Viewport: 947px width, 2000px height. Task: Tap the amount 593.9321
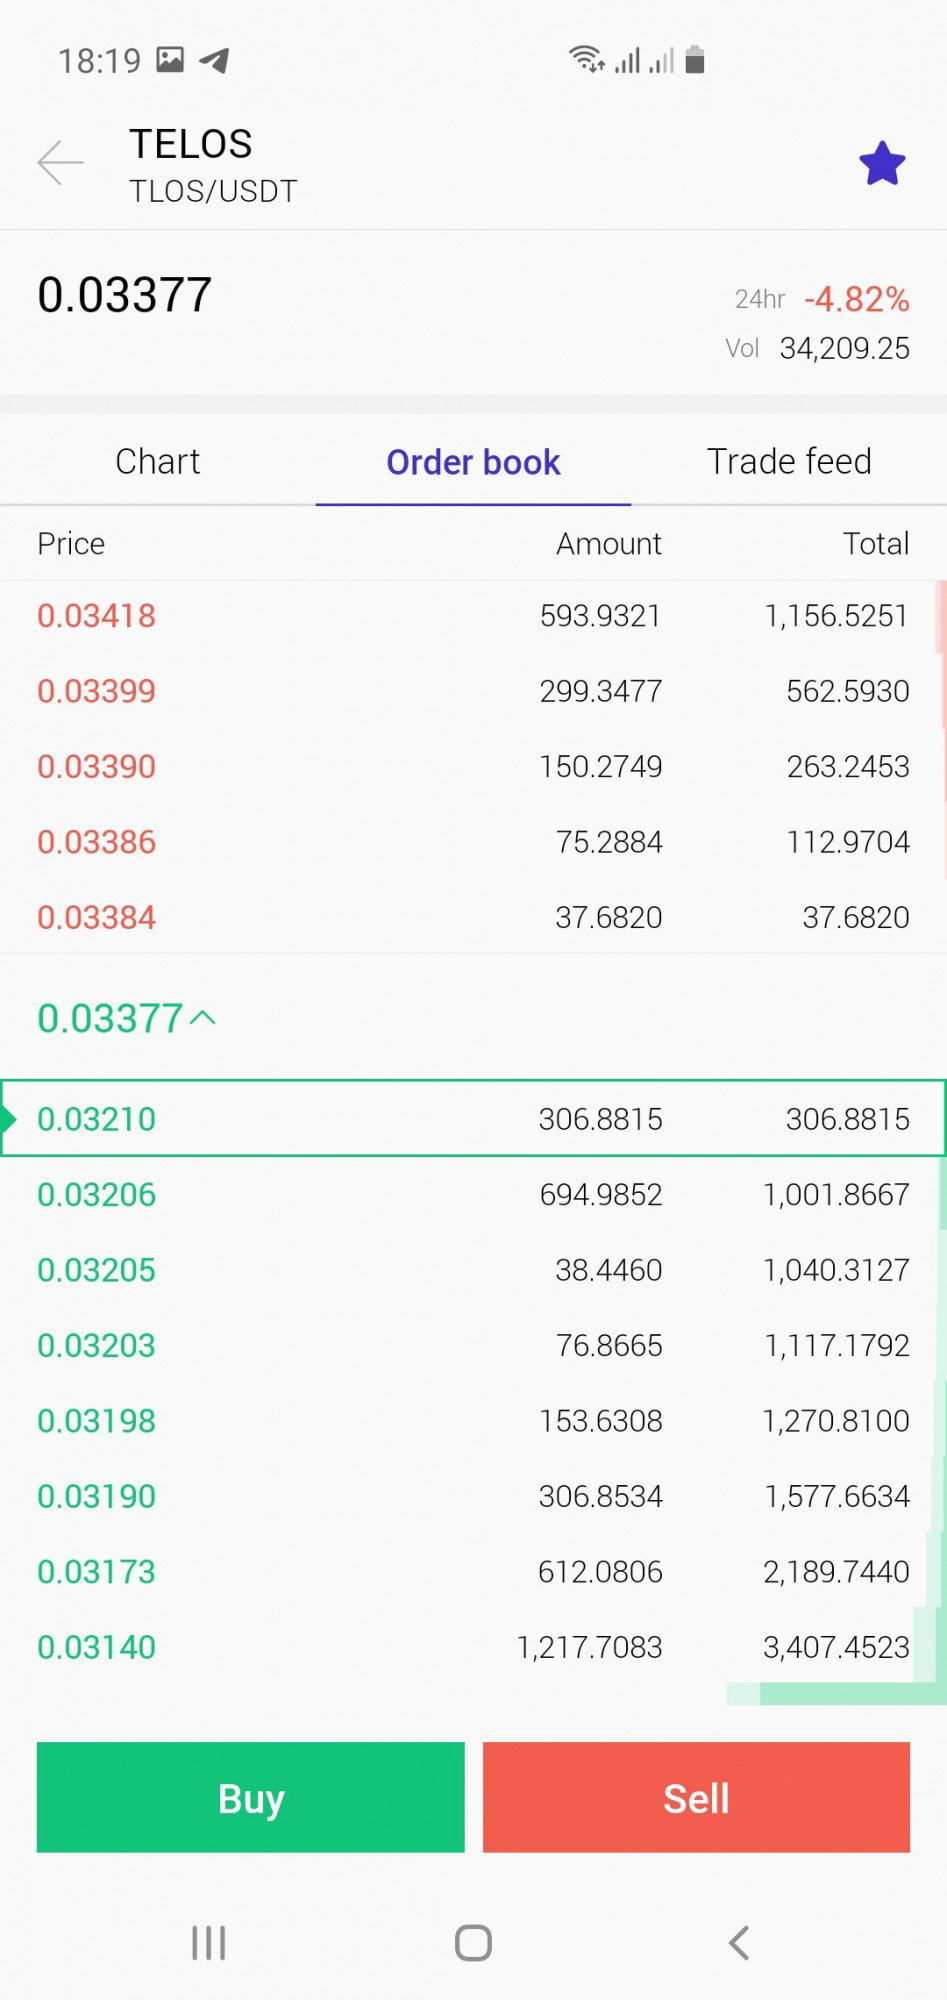coord(601,615)
